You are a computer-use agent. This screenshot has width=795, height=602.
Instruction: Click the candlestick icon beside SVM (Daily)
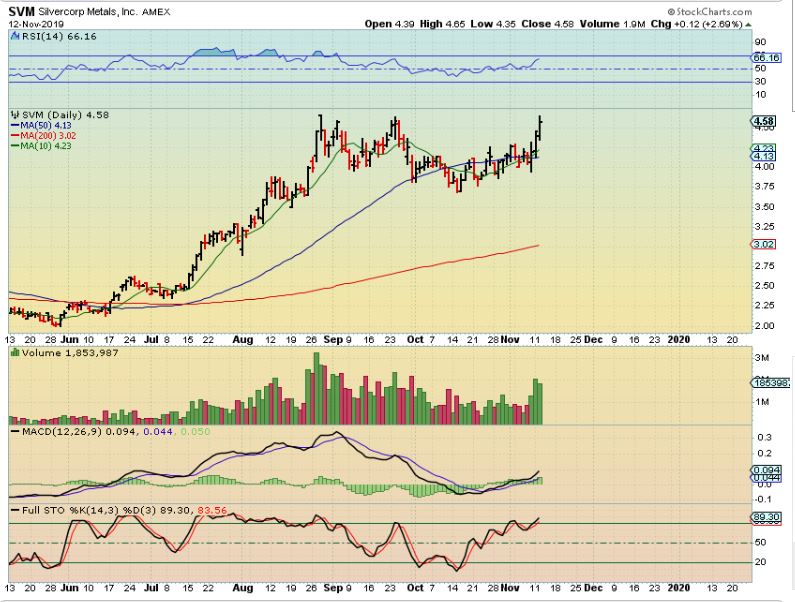[x=15, y=115]
